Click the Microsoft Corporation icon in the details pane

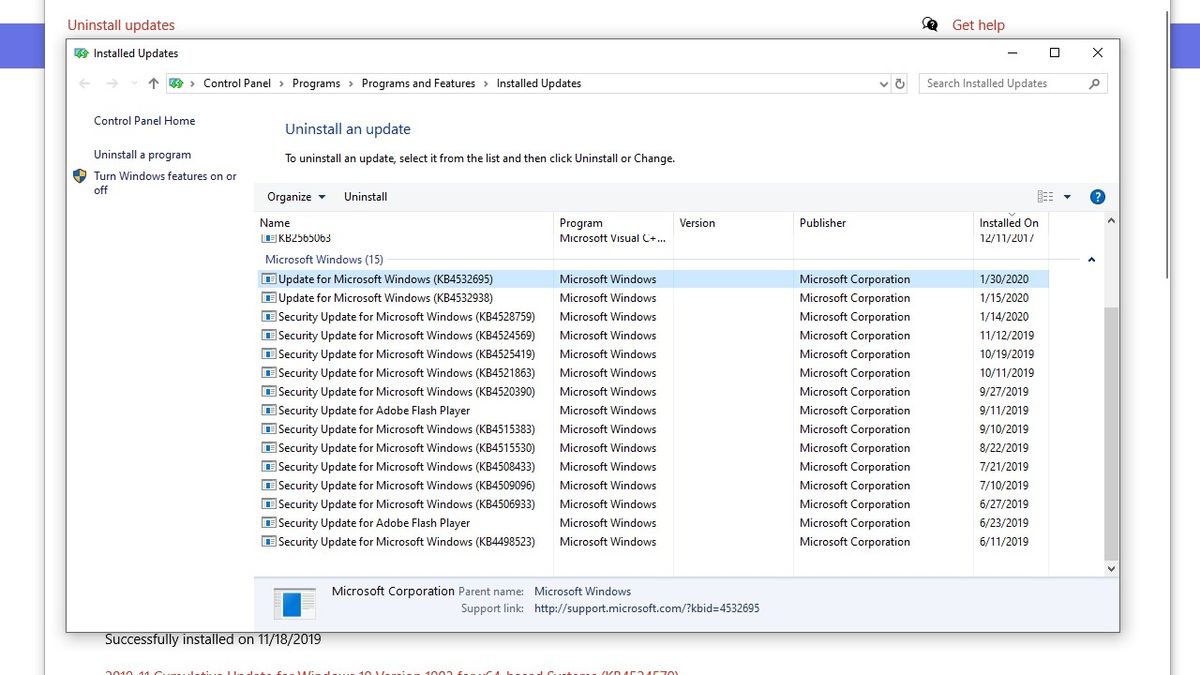pyautogui.click(x=294, y=601)
